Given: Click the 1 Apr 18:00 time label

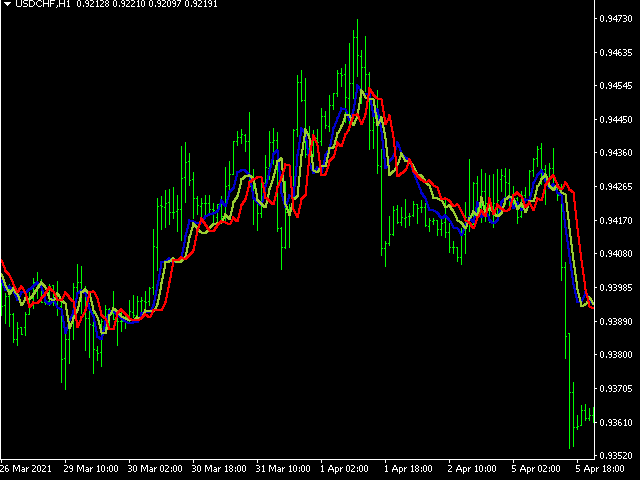Looking at the screenshot, I should 409,469.
